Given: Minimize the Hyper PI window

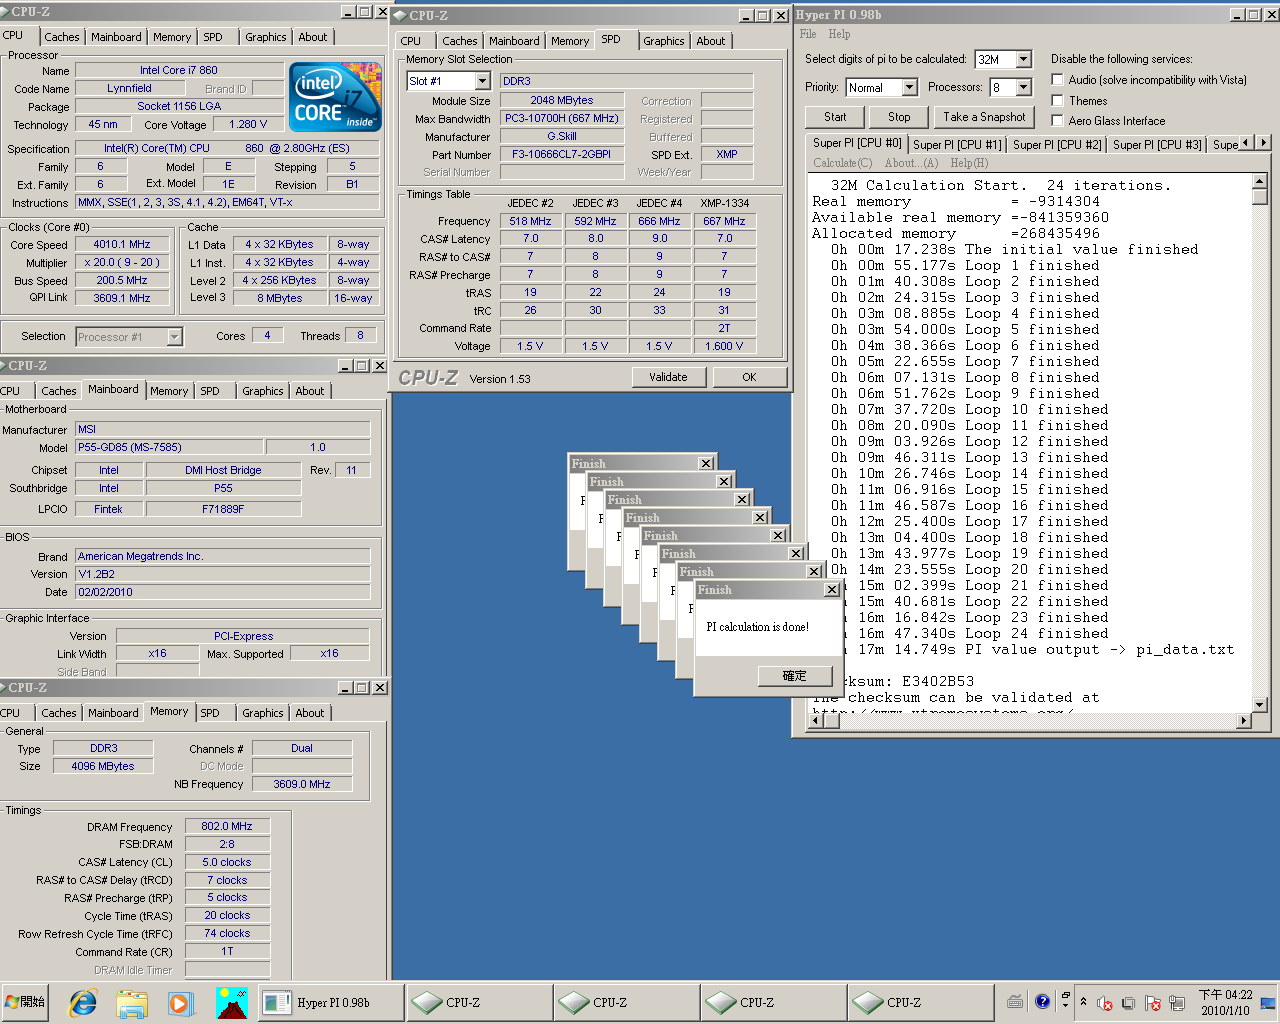Looking at the screenshot, I should tap(1237, 15).
